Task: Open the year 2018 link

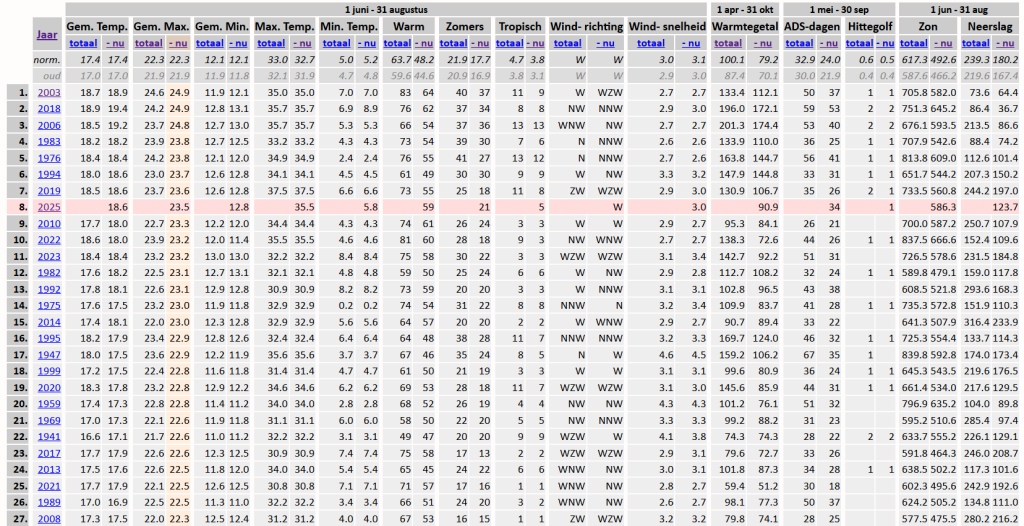Action: point(49,109)
